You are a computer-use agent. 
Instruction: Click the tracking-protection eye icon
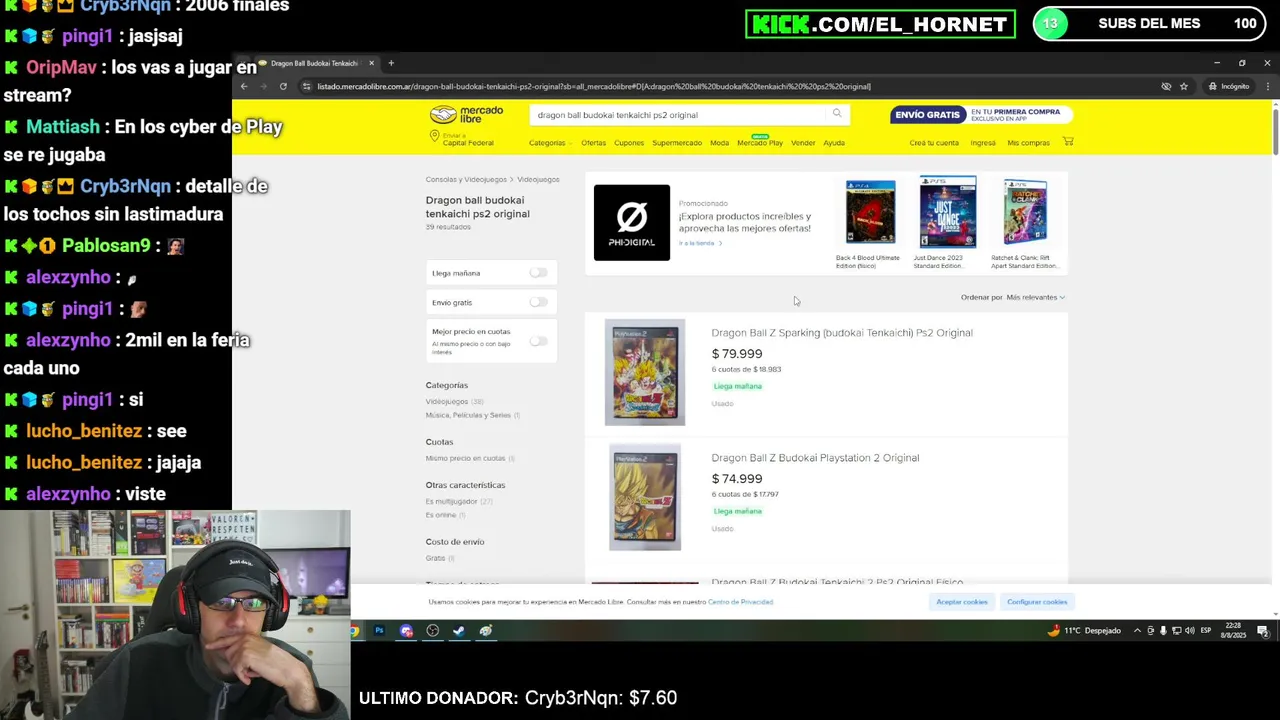[1166, 86]
